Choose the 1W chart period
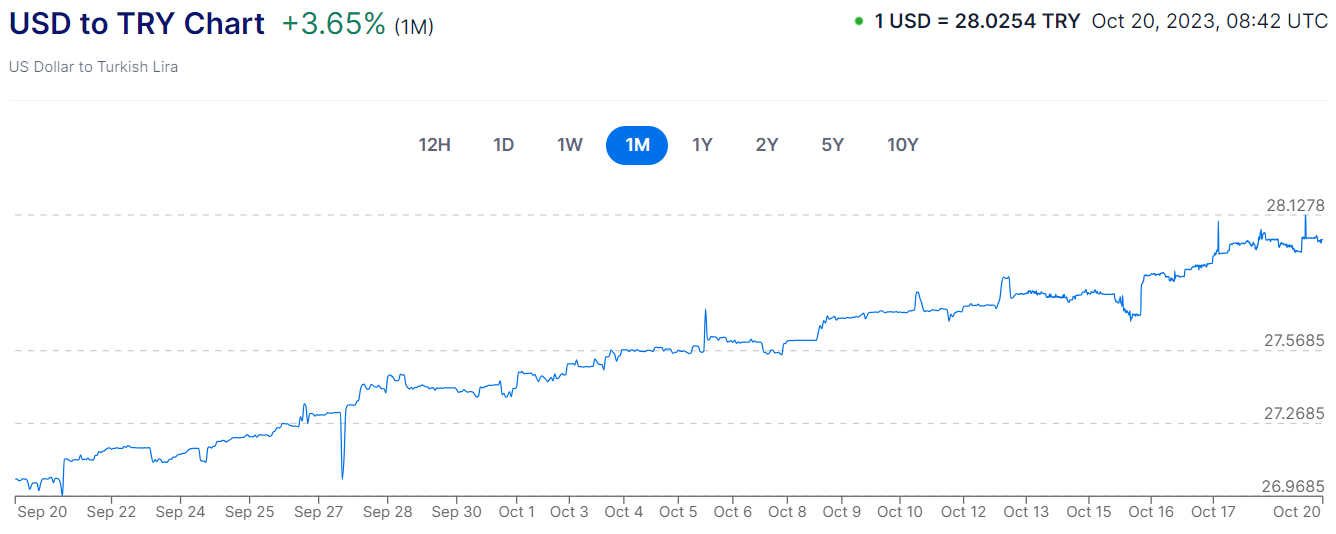This screenshot has width=1336, height=534. point(570,145)
